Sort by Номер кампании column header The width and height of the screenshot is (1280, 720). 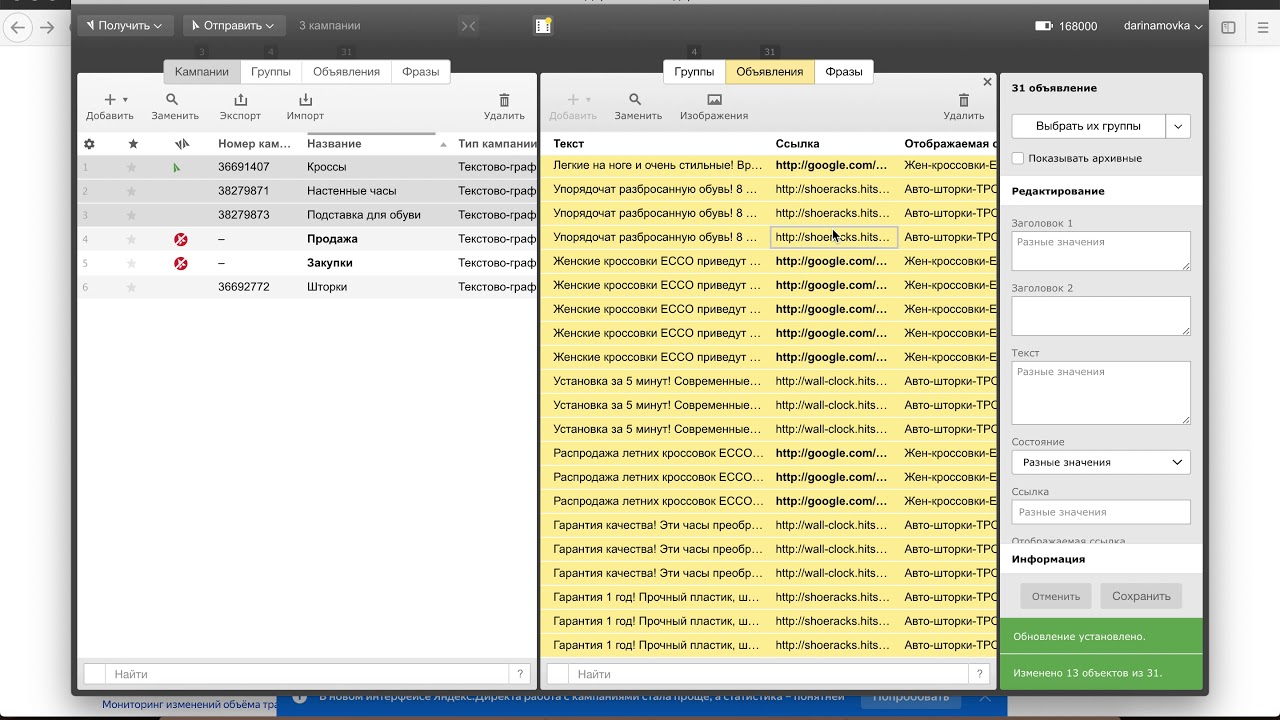[254, 144]
